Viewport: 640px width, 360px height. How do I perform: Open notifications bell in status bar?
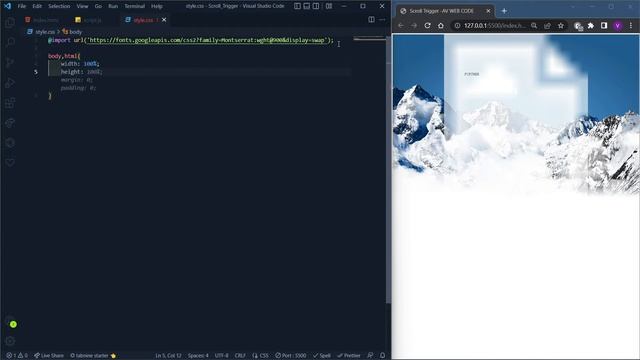pos(382,356)
